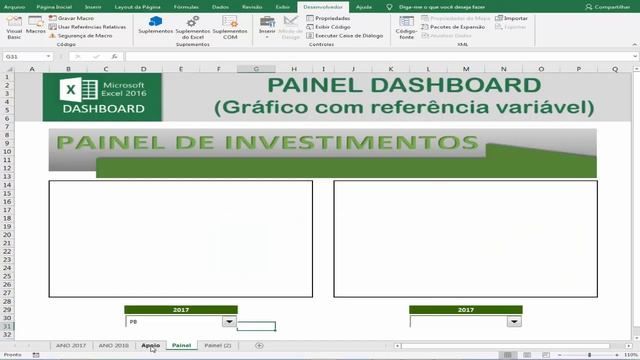Switch to Page Layout view
This screenshot has width=640, height=360.
pos(527,355)
